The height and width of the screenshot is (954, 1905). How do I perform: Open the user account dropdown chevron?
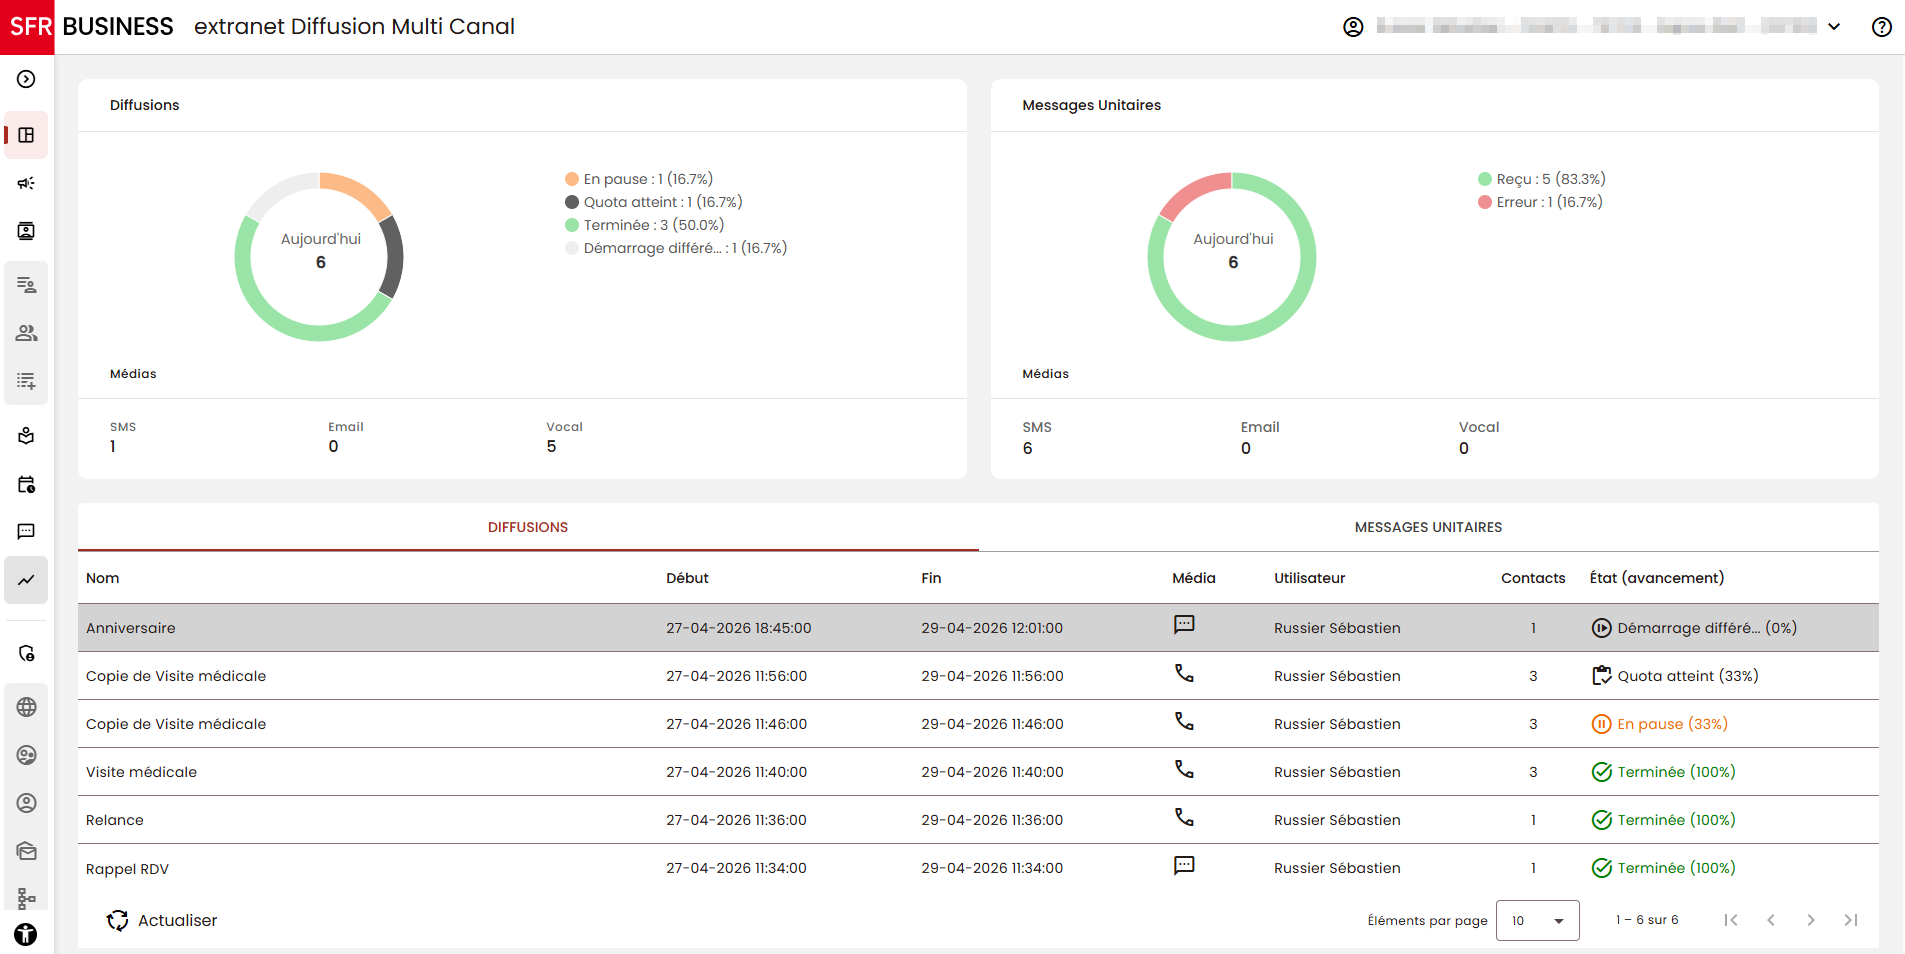(1834, 27)
